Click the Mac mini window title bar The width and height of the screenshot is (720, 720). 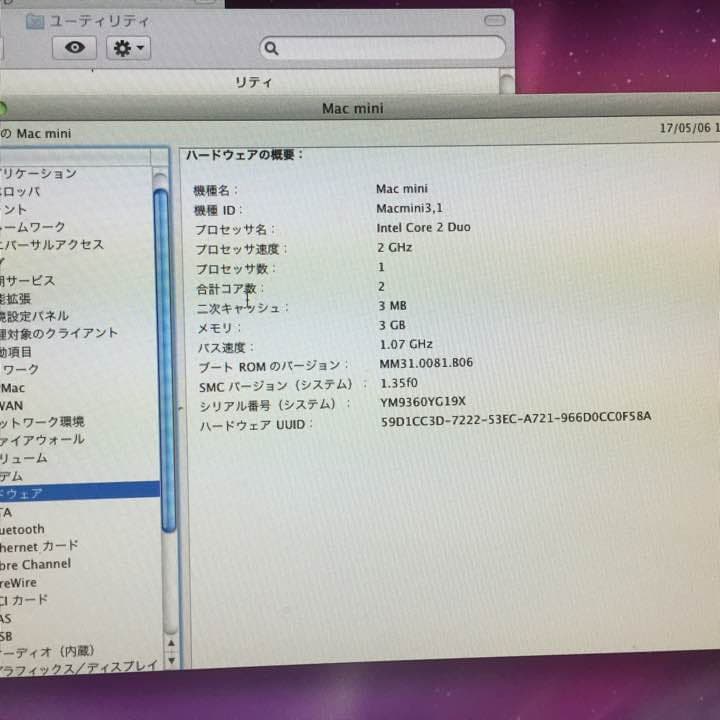click(x=352, y=109)
